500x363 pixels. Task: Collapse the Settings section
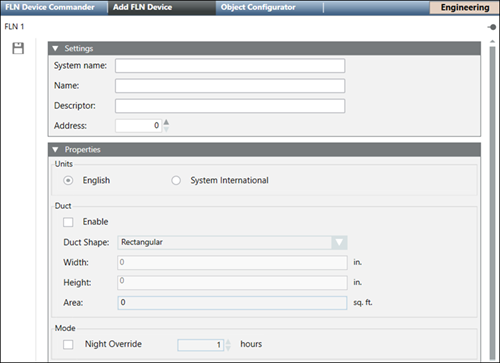click(x=55, y=49)
